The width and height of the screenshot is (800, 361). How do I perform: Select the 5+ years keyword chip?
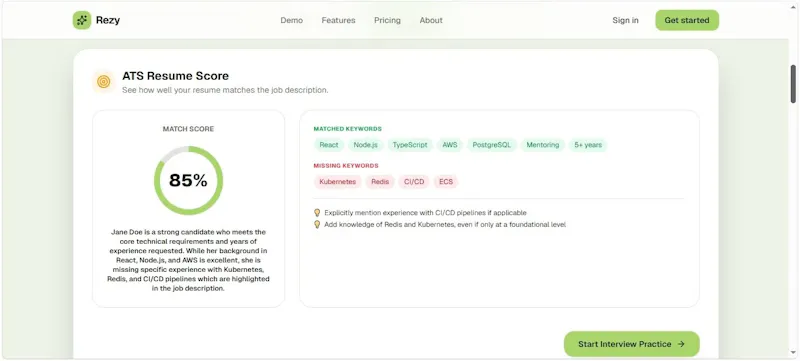588,145
